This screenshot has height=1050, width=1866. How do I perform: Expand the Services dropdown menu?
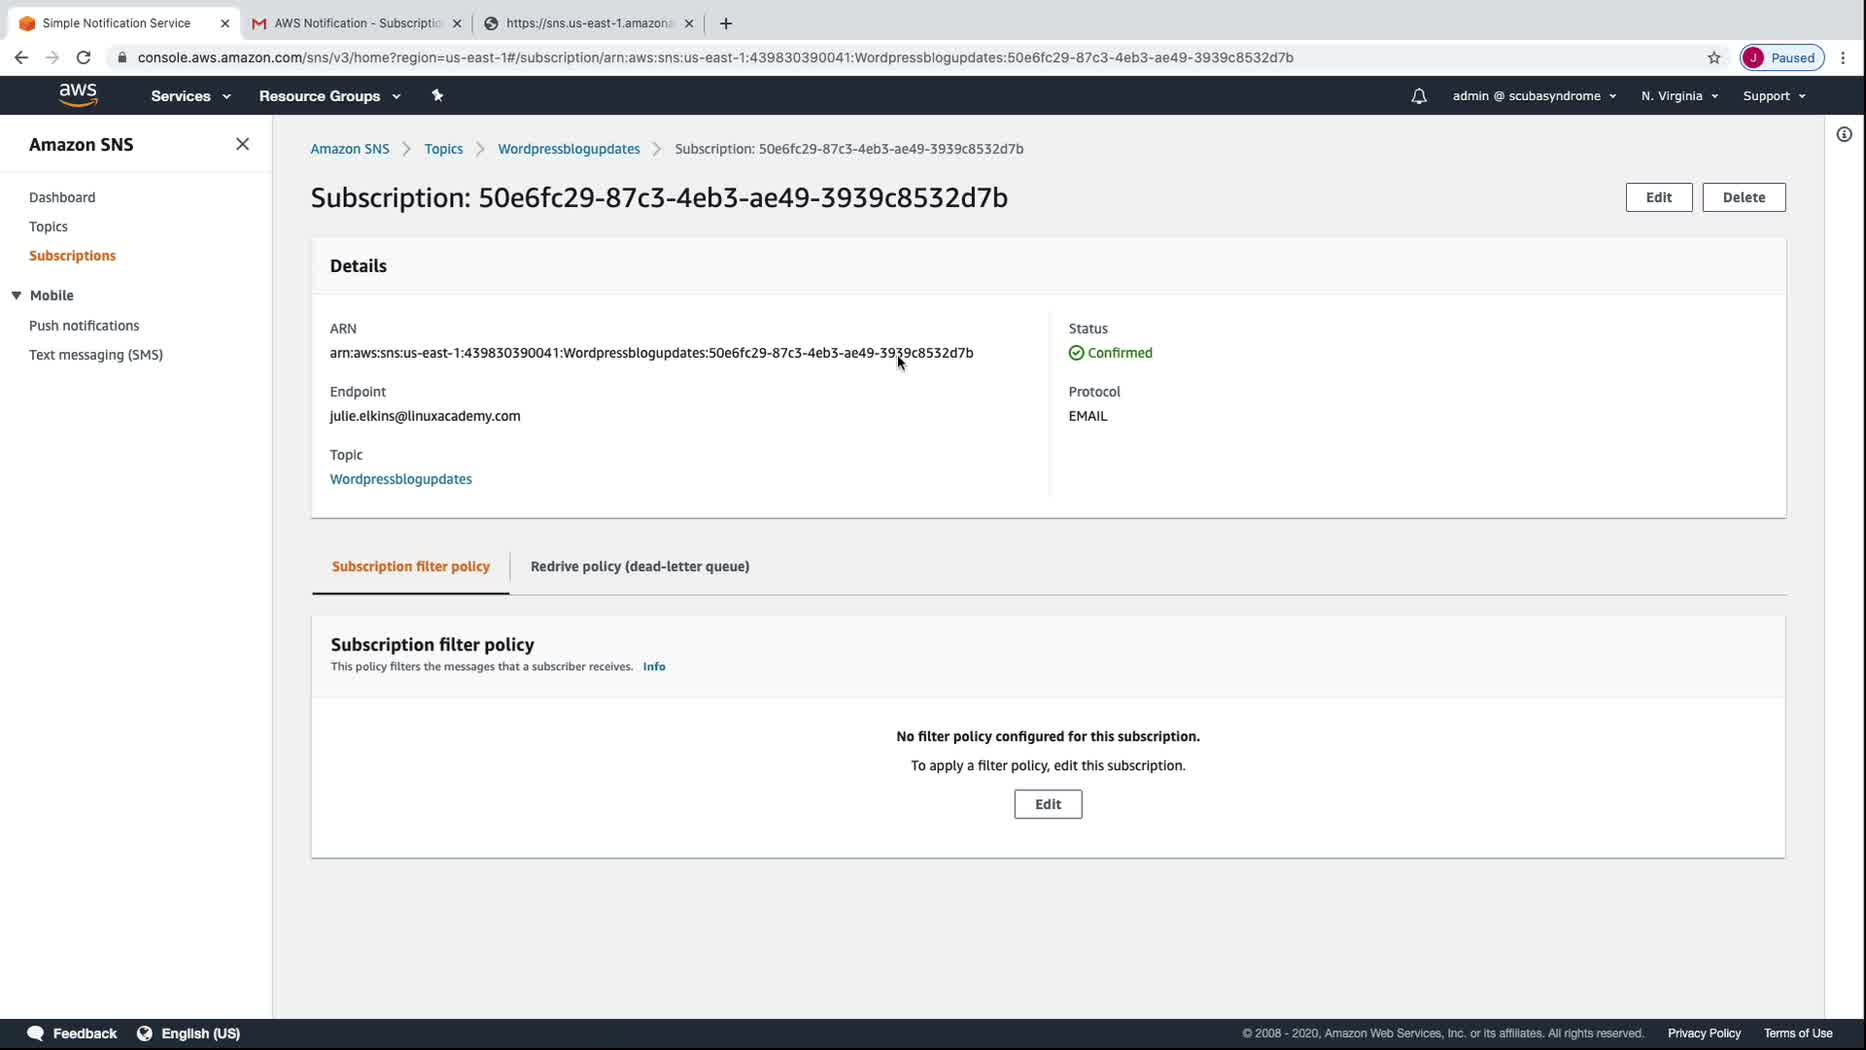[x=191, y=96]
